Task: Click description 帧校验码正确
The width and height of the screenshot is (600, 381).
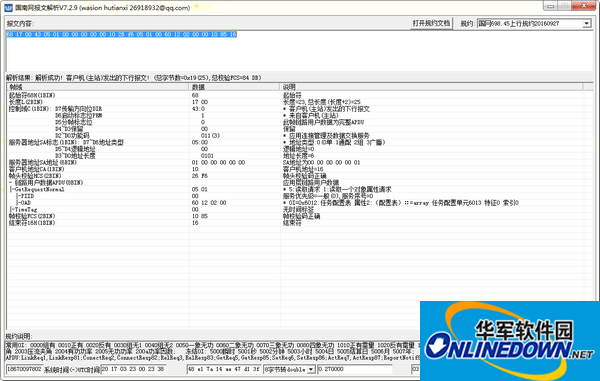Action: tap(302, 217)
